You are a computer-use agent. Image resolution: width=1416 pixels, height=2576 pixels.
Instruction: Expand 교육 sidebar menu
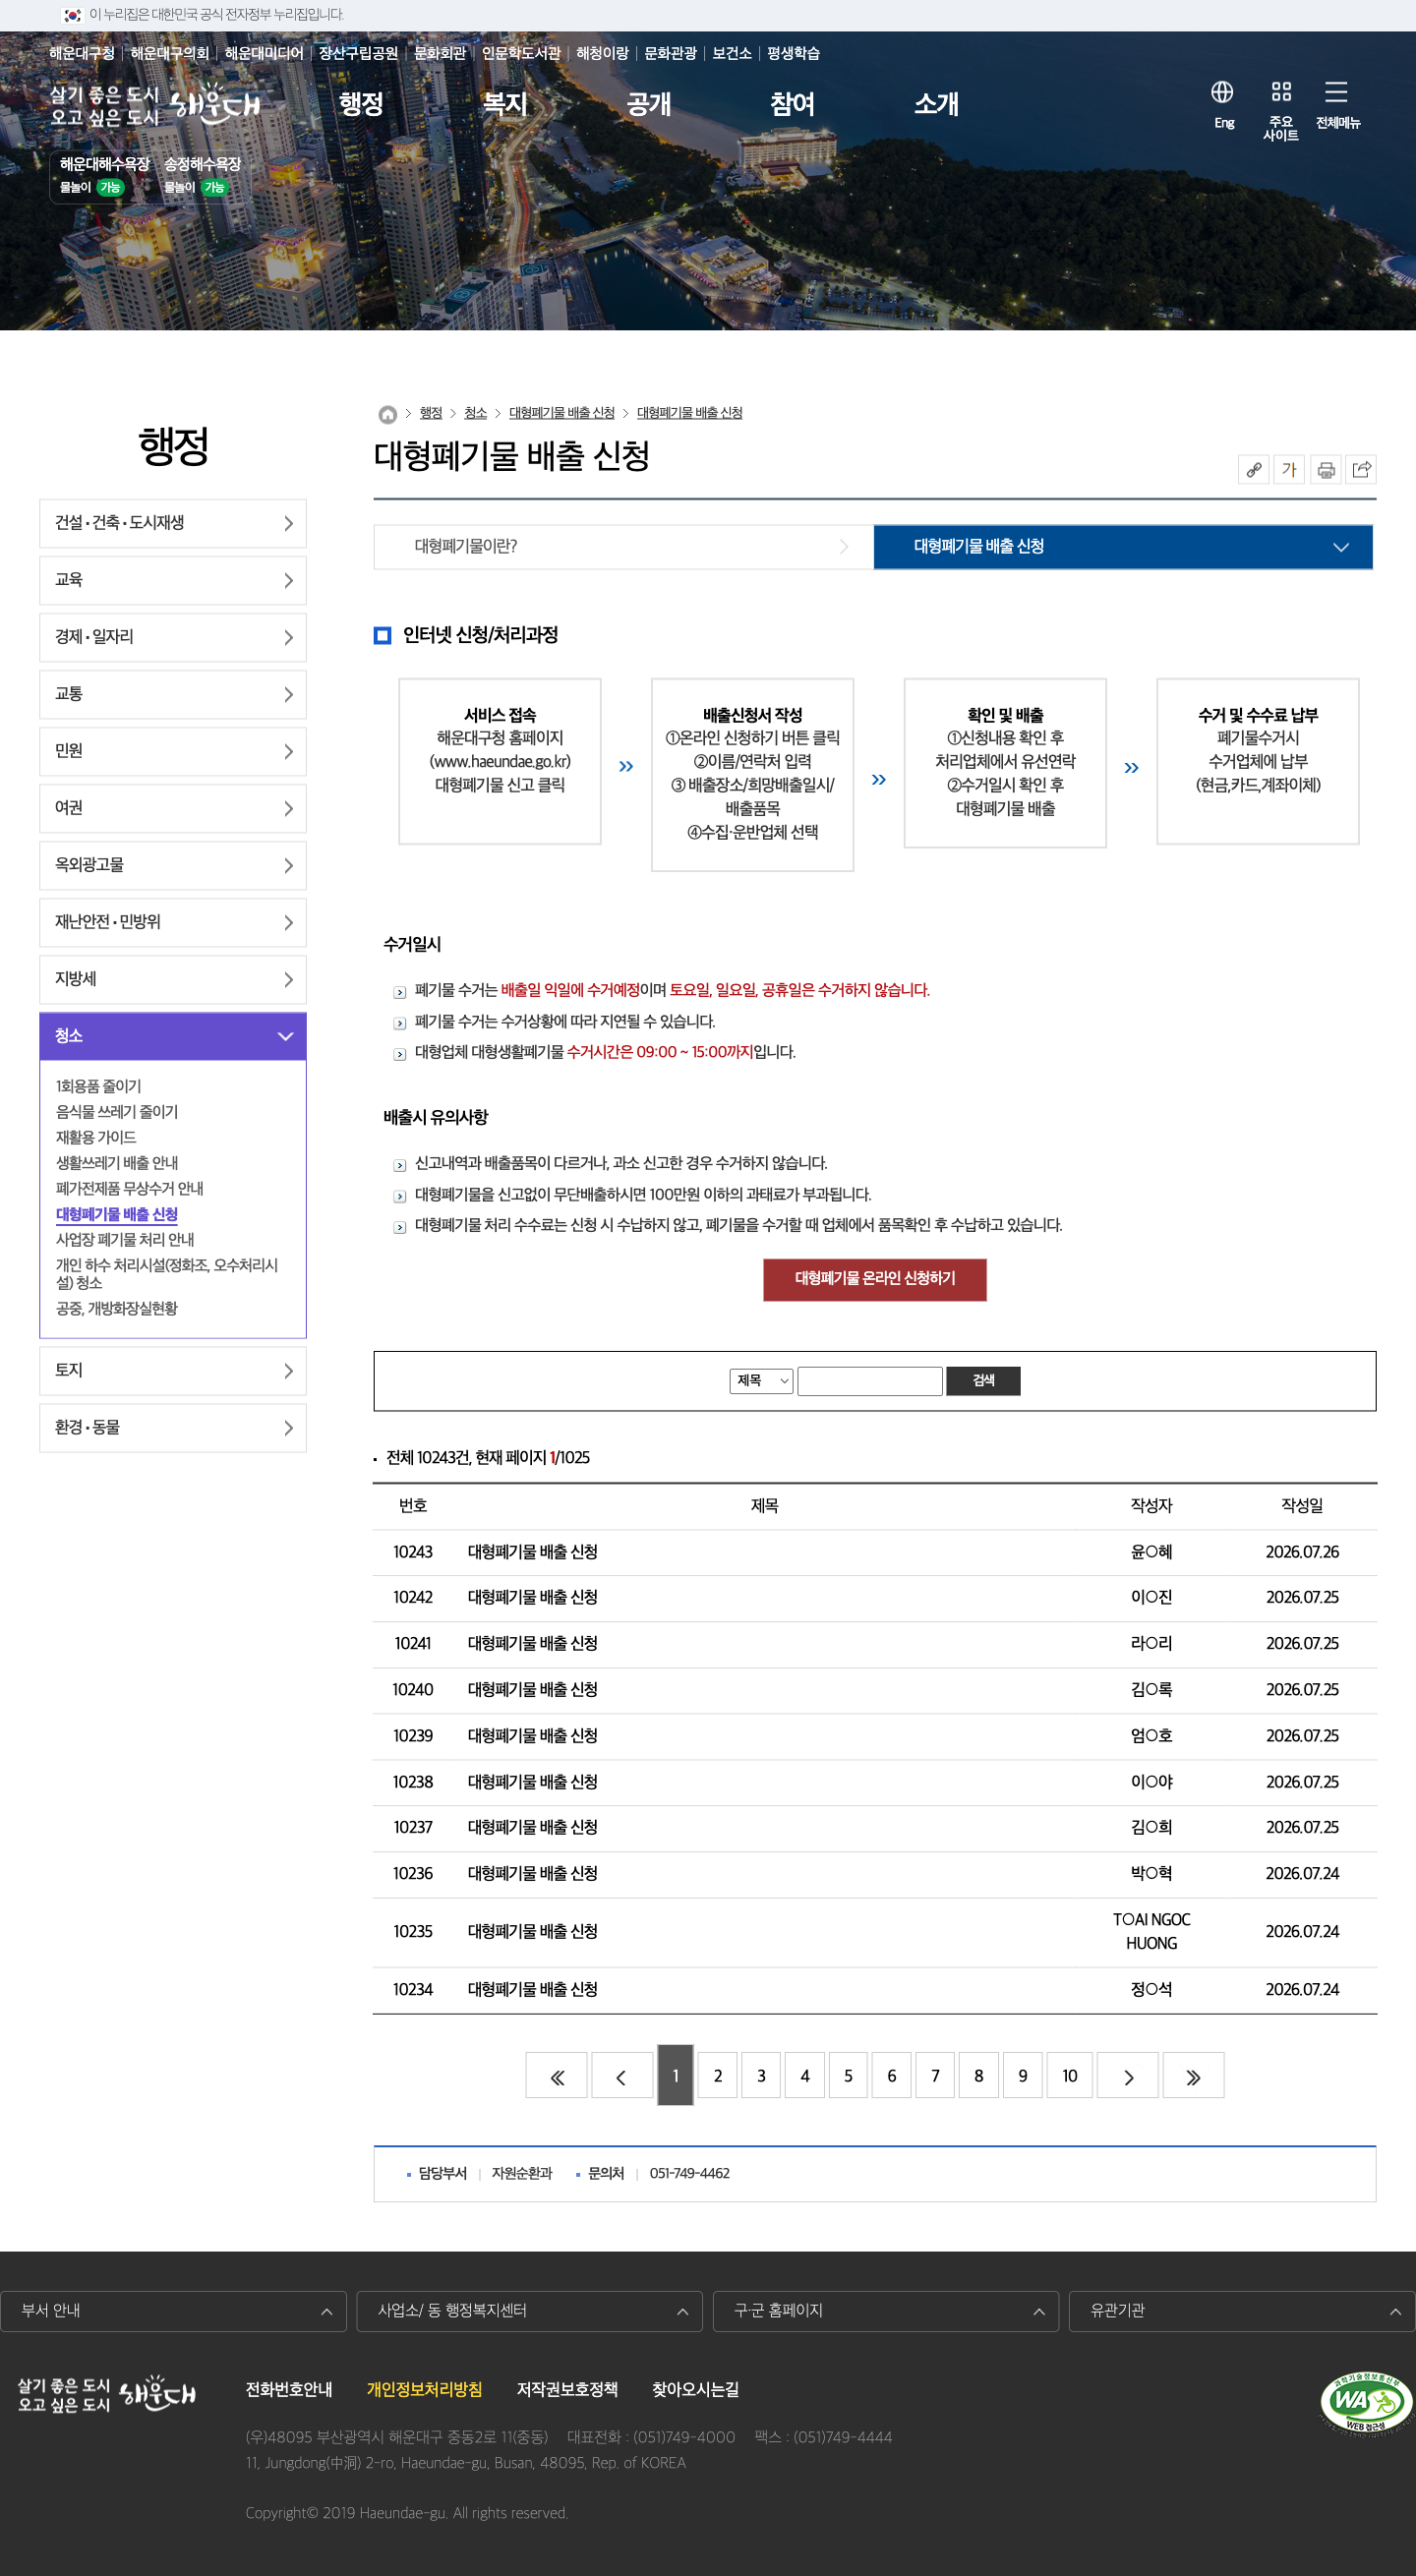coord(173,581)
